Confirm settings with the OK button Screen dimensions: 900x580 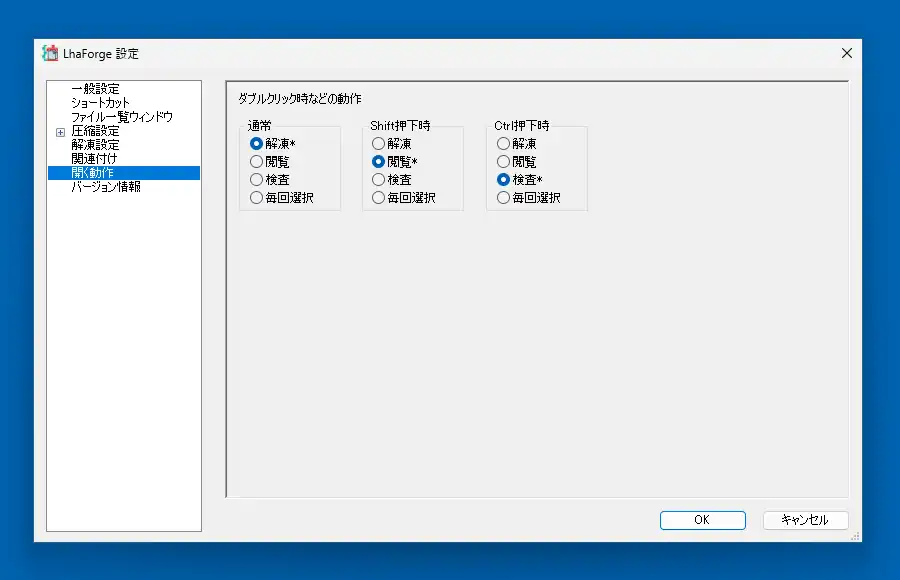(703, 520)
